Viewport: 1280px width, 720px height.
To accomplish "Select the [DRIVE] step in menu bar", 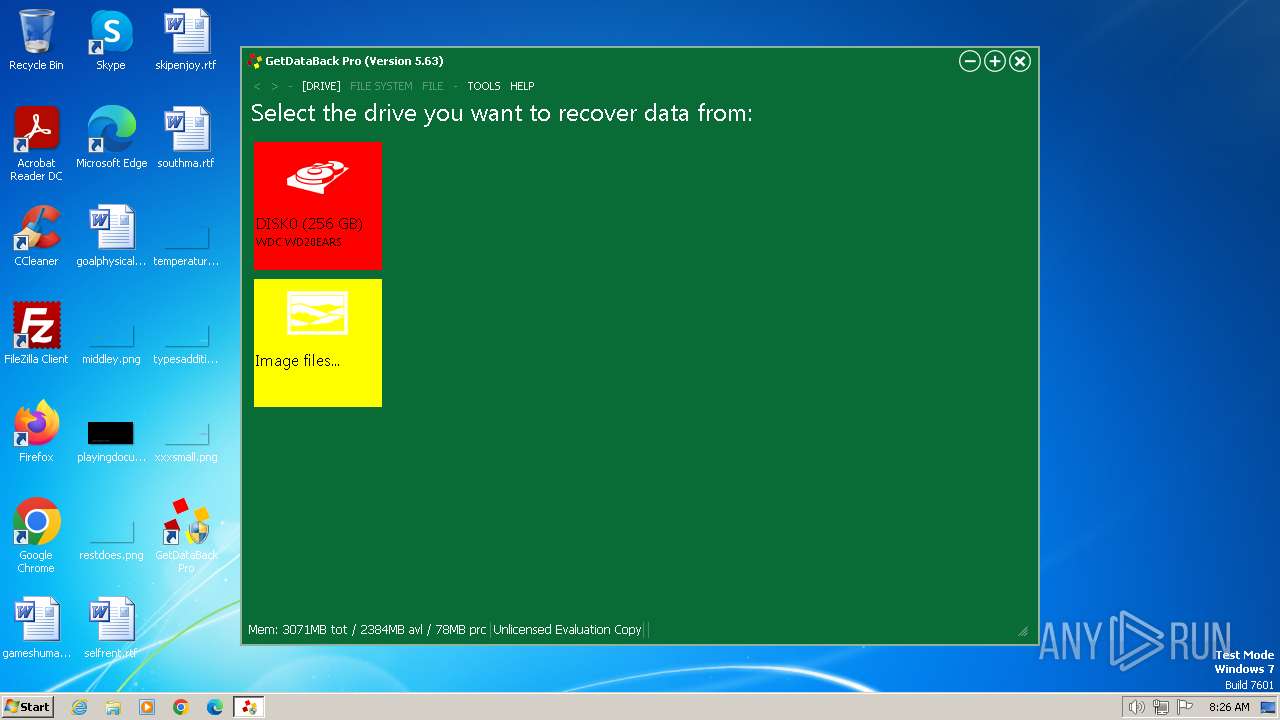I will coord(321,86).
